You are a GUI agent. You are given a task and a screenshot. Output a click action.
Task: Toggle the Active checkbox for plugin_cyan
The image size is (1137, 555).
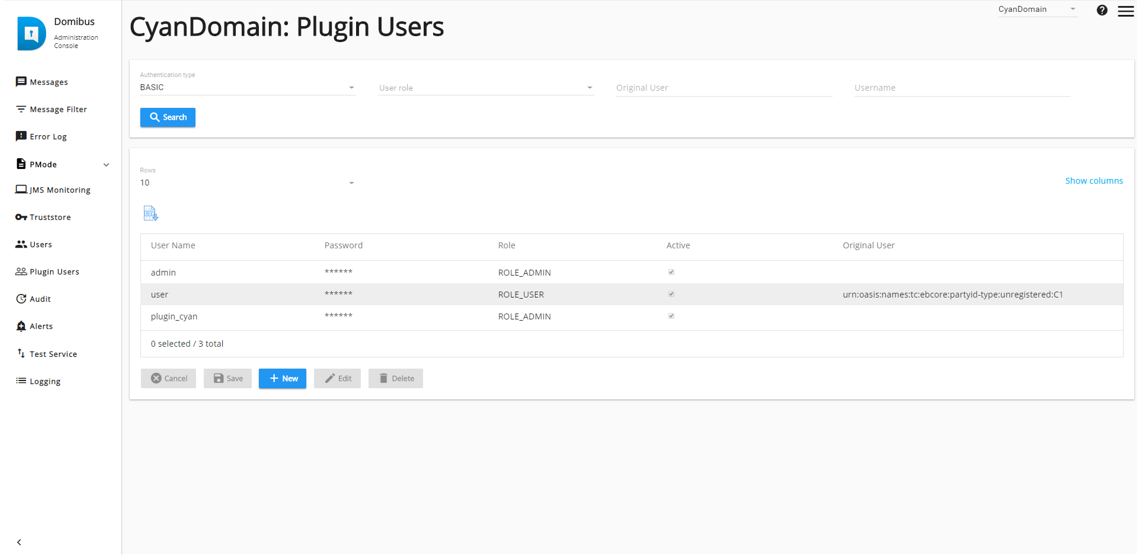click(x=671, y=316)
